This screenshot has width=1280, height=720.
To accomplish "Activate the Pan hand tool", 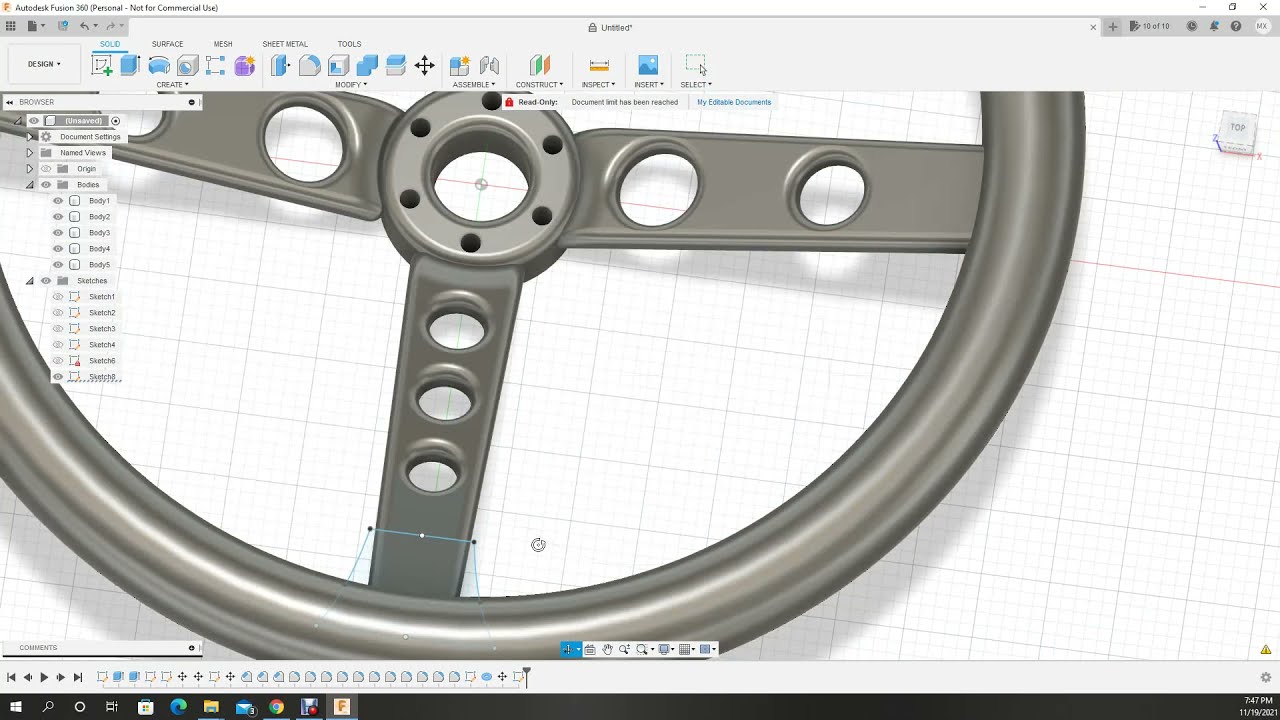I will pos(607,649).
